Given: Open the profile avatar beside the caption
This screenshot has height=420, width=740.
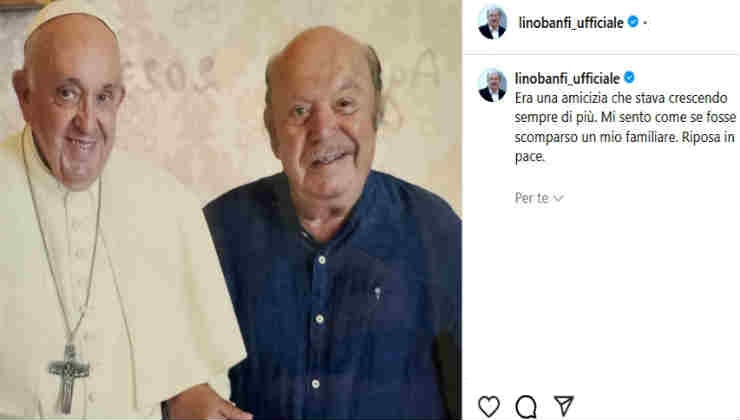Looking at the screenshot, I should (492, 85).
